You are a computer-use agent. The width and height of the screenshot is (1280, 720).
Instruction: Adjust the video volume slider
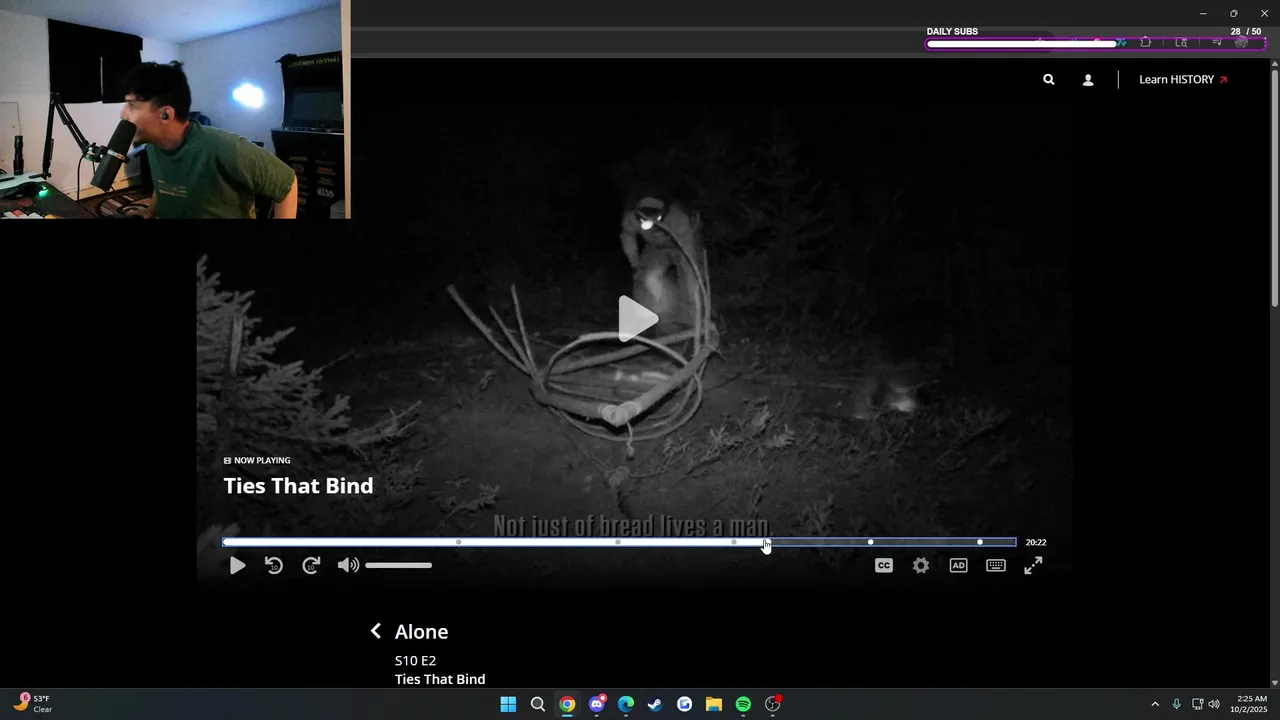point(398,566)
